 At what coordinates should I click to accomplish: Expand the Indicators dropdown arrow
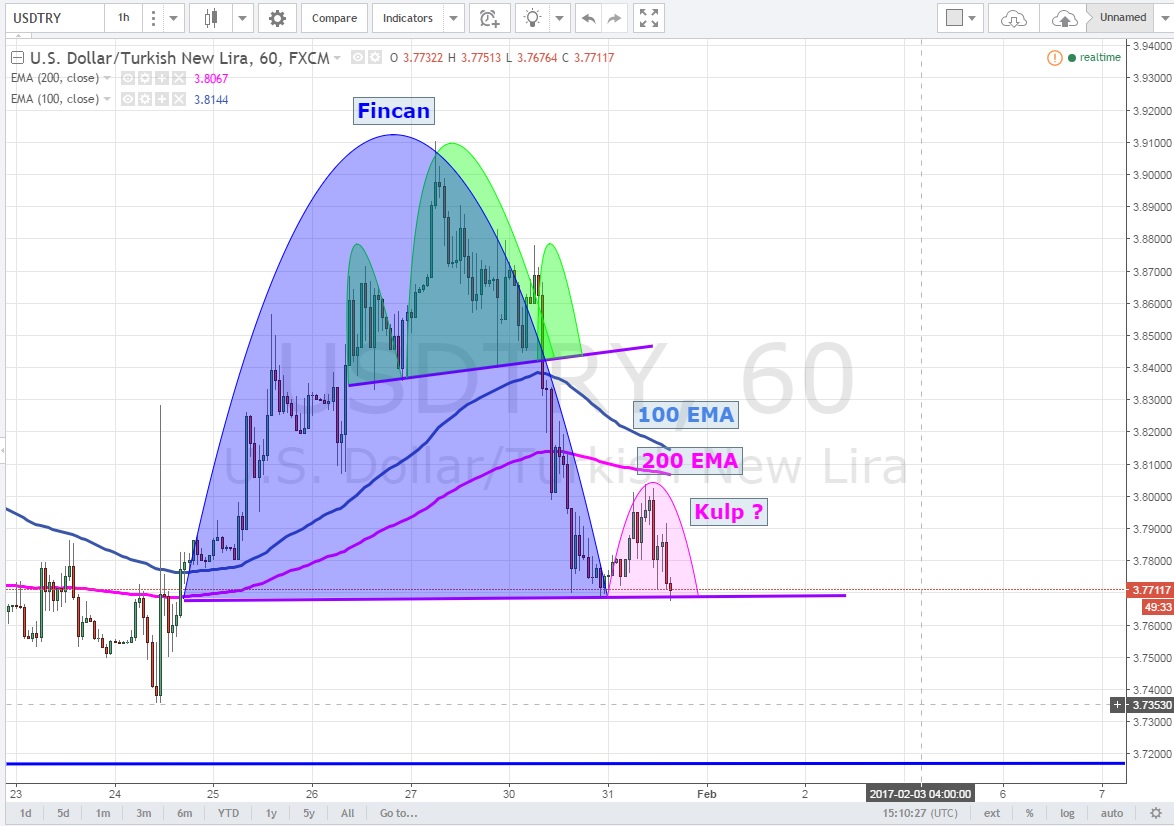[453, 18]
